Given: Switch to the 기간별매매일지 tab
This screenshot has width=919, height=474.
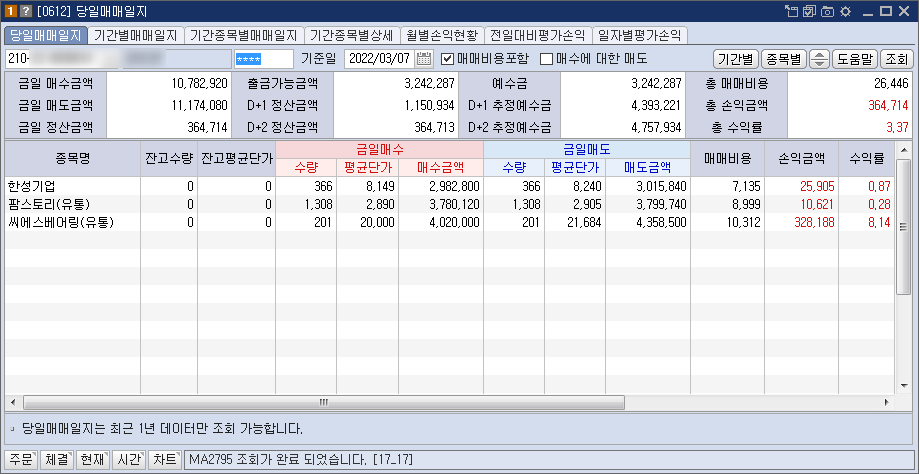Looking at the screenshot, I should 135,35.
